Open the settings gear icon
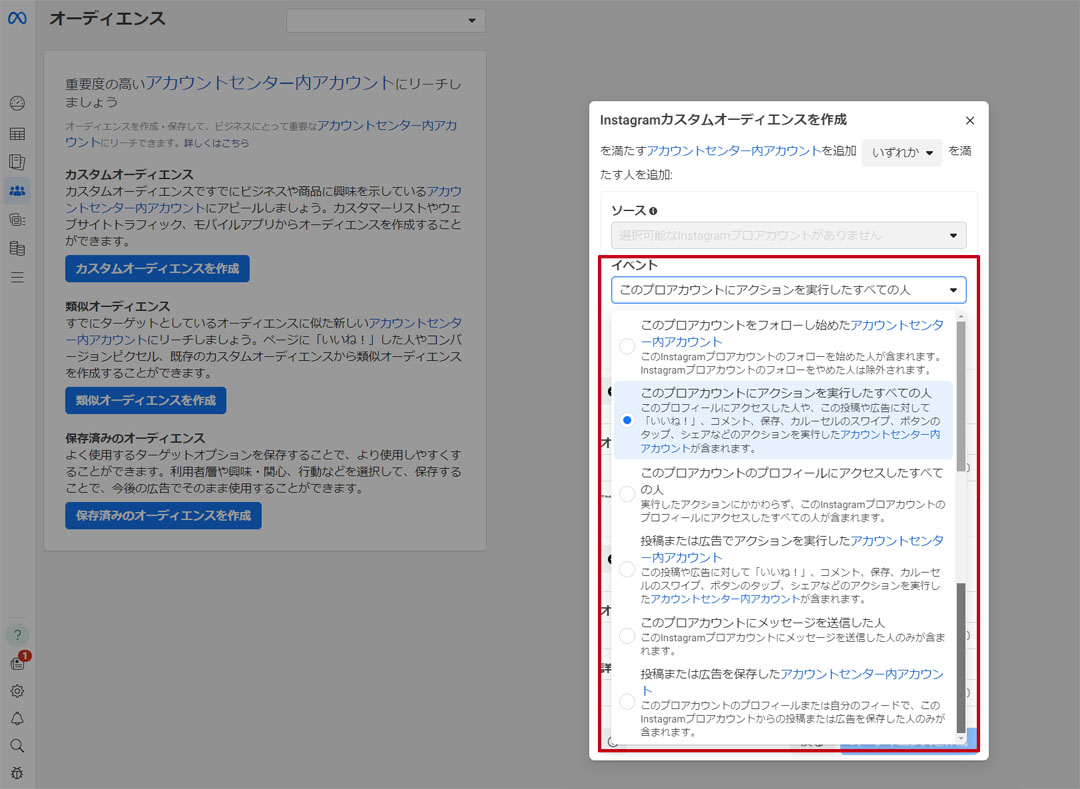This screenshot has width=1080, height=789. 17,691
